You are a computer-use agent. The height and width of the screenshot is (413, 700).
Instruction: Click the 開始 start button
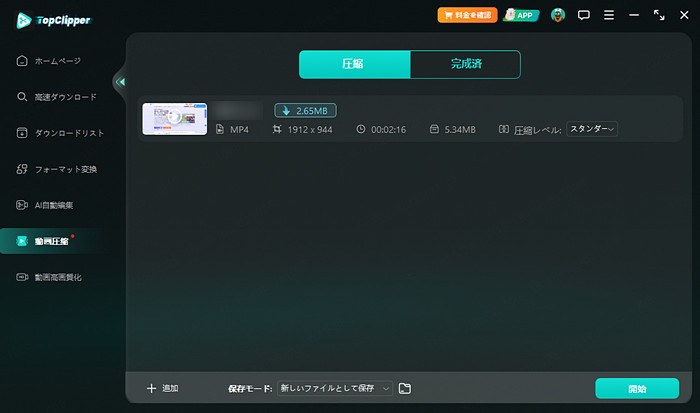pyautogui.click(x=637, y=388)
